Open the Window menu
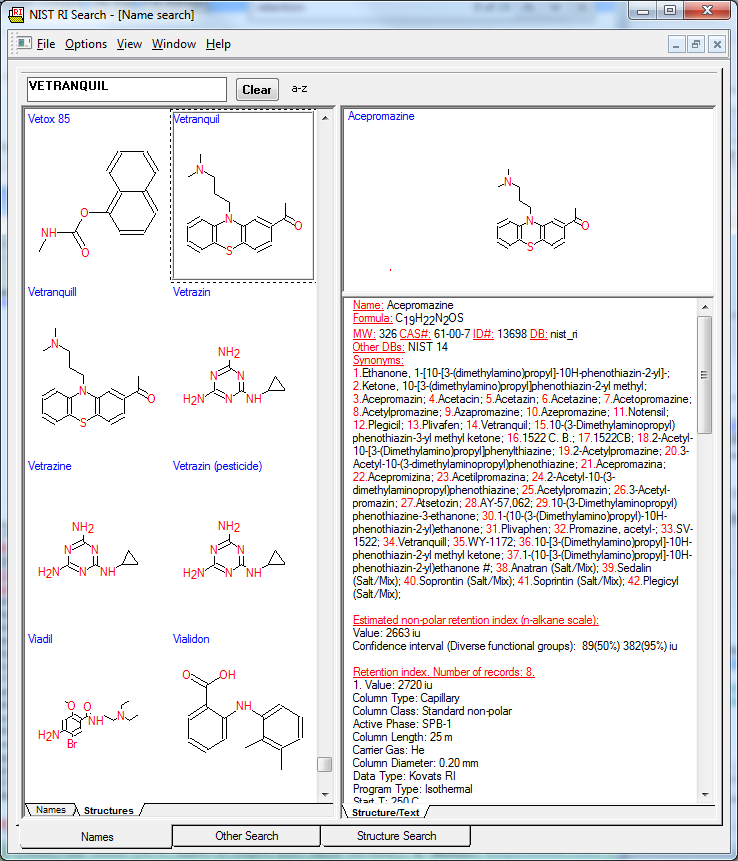This screenshot has height=861, width=738. tap(174, 44)
